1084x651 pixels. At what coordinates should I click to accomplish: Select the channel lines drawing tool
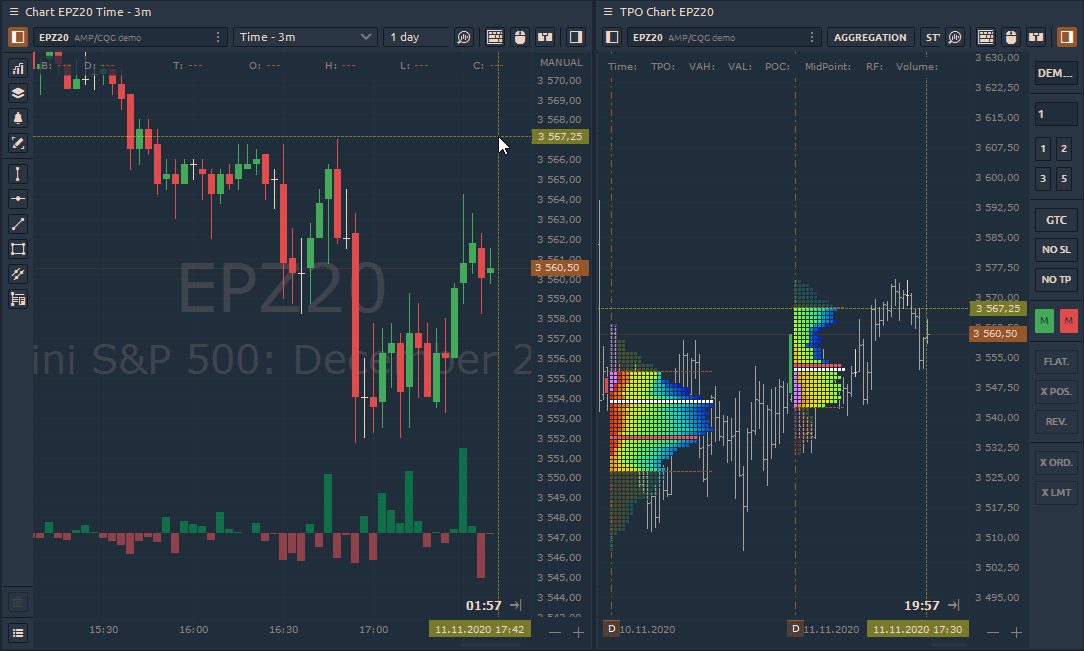[18, 274]
